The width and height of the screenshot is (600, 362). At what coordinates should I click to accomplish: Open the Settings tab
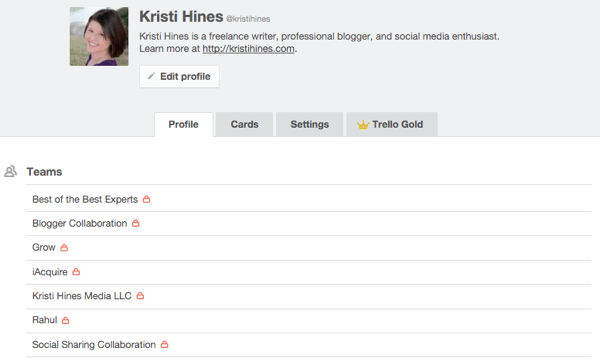[x=310, y=124]
